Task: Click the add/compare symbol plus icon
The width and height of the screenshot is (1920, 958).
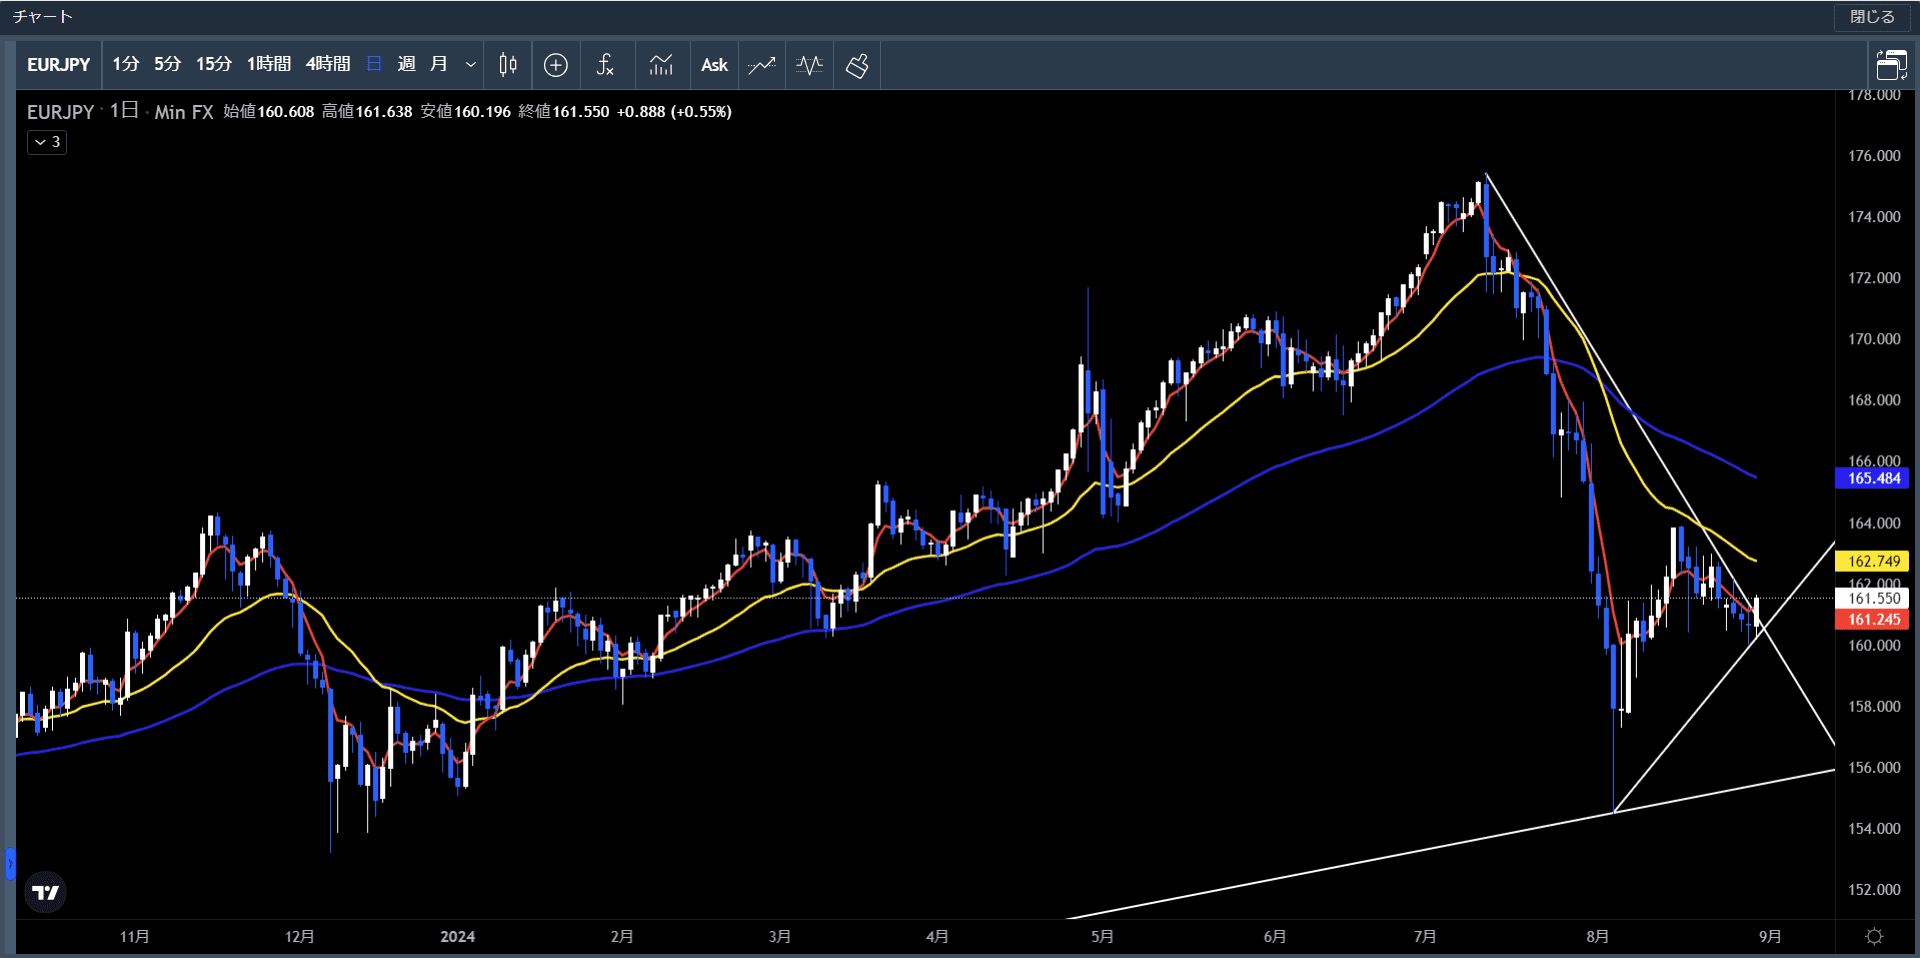Action: click(x=556, y=65)
